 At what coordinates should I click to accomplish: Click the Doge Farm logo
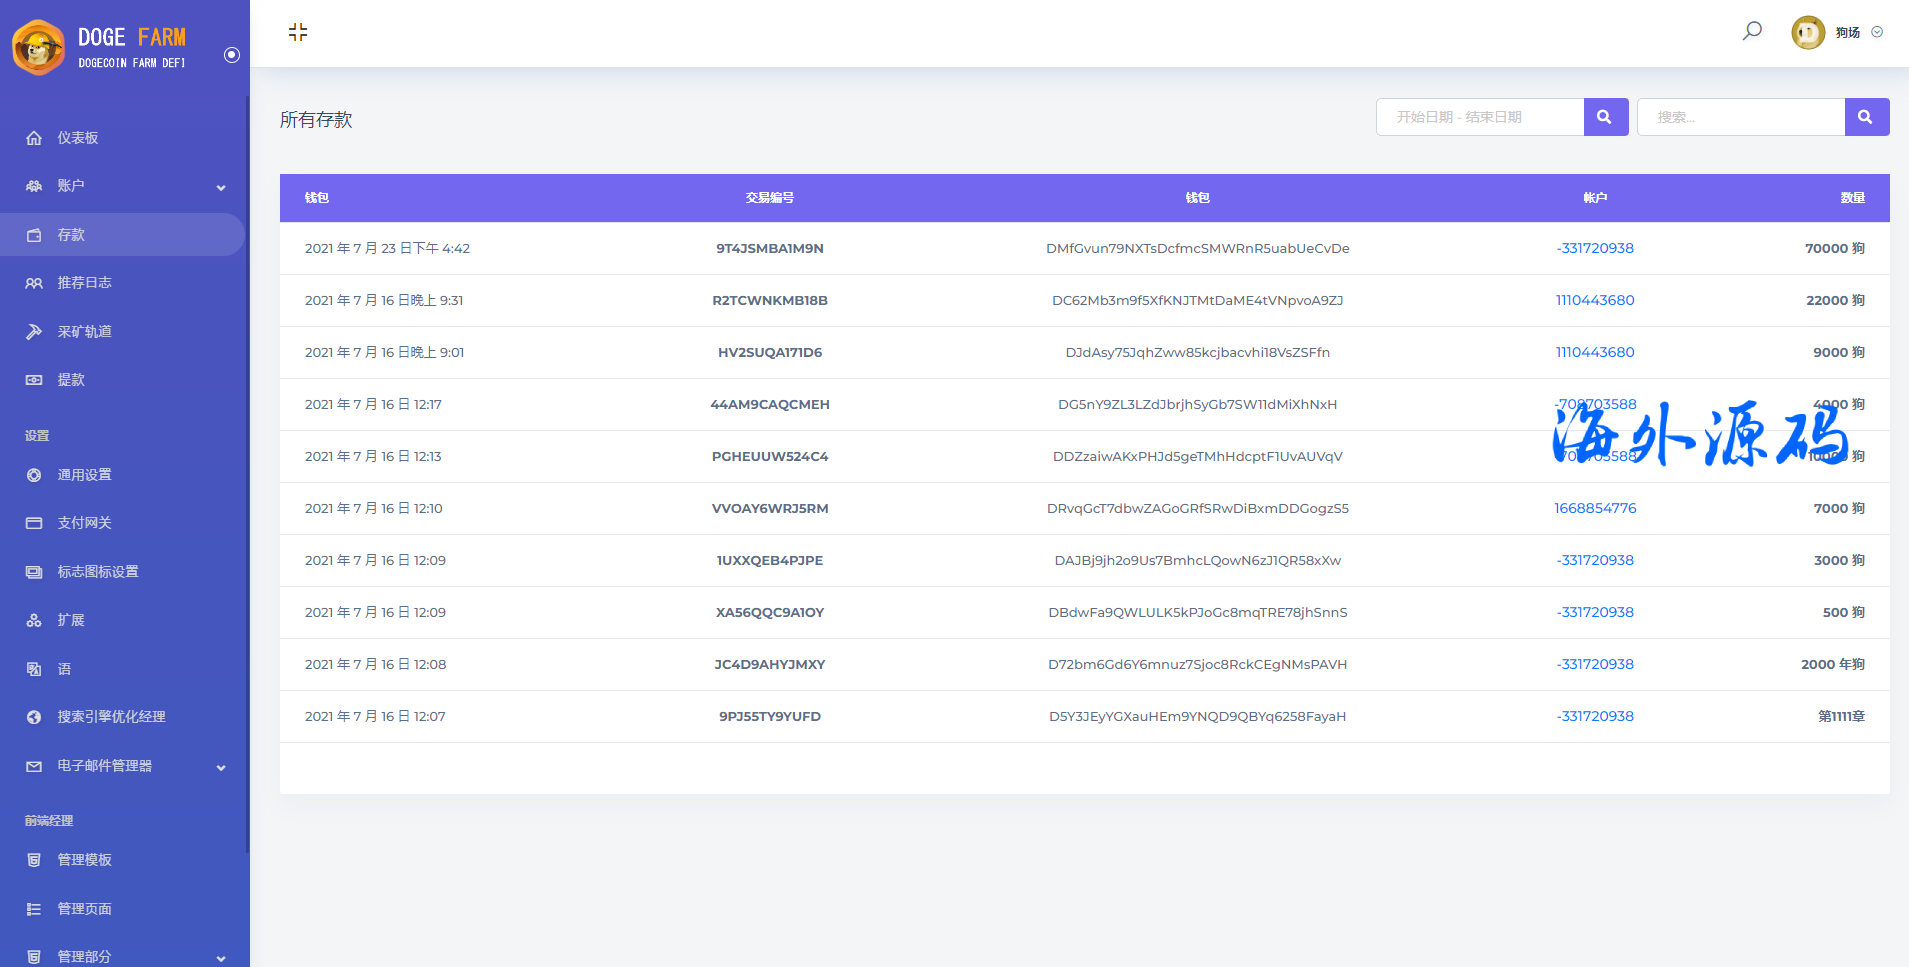(x=100, y=47)
